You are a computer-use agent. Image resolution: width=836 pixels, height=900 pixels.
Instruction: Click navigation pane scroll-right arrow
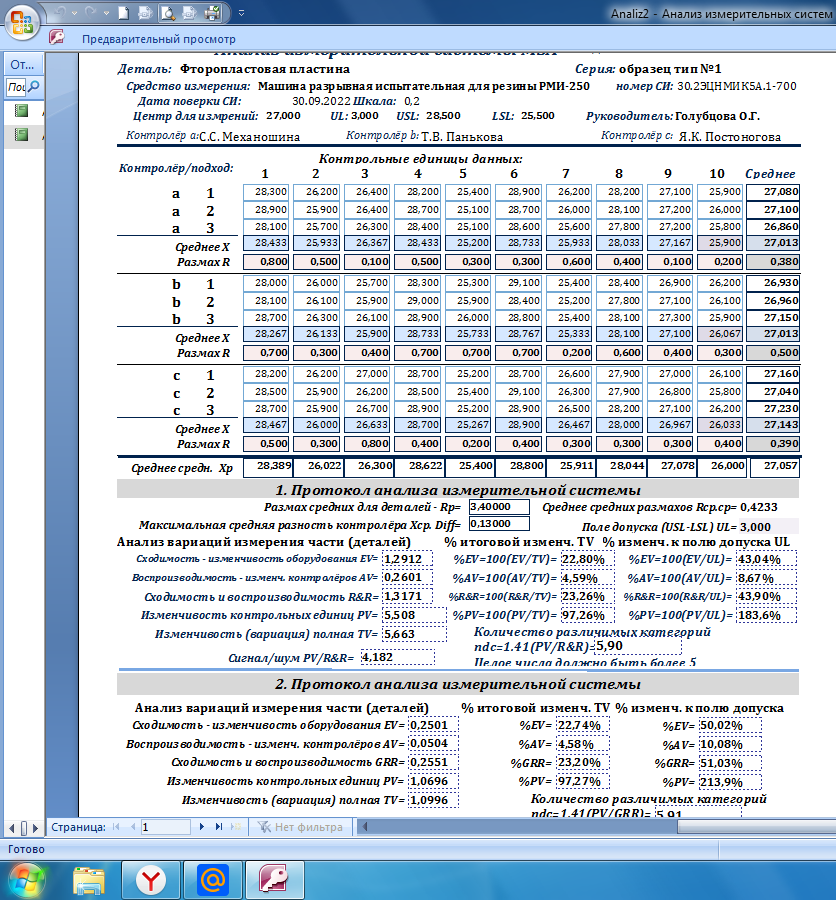click(35, 828)
